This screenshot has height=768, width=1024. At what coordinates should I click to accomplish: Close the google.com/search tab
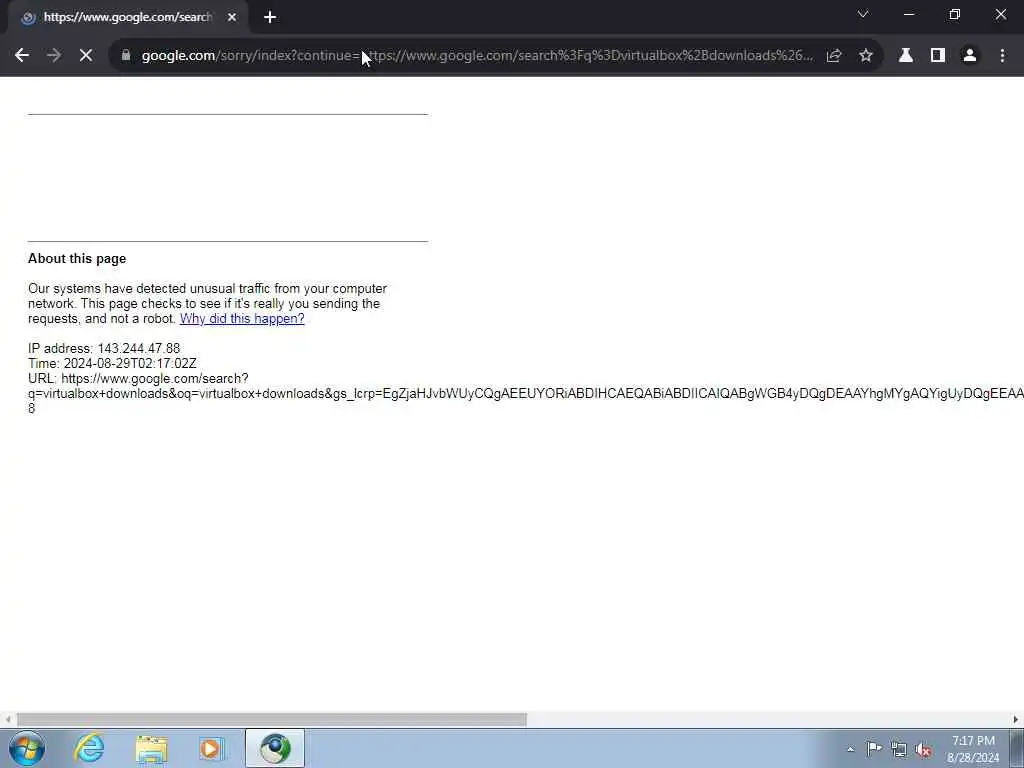click(x=232, y=17)
